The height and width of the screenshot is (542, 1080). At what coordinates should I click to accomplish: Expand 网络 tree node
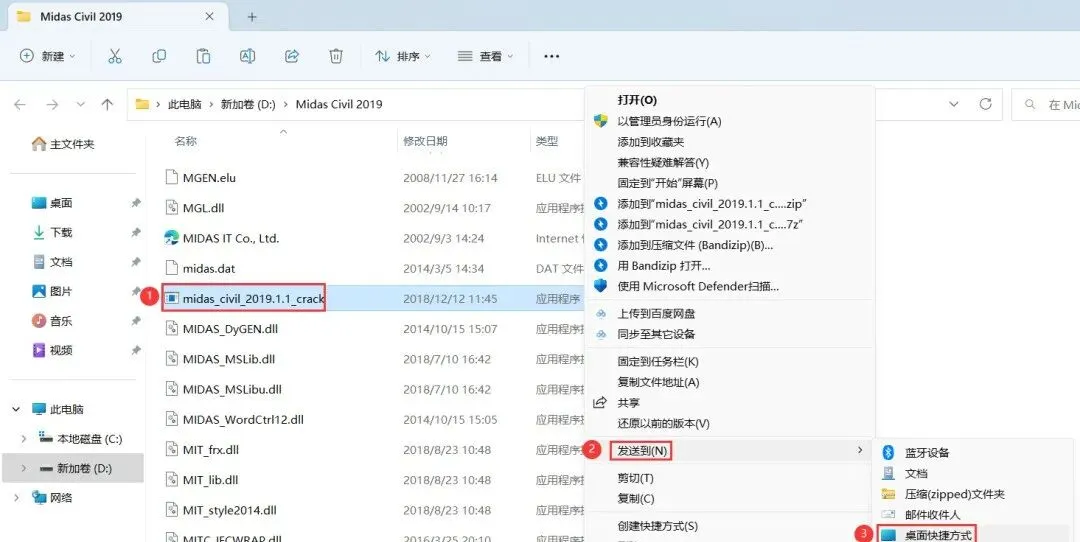pos(16,498)
